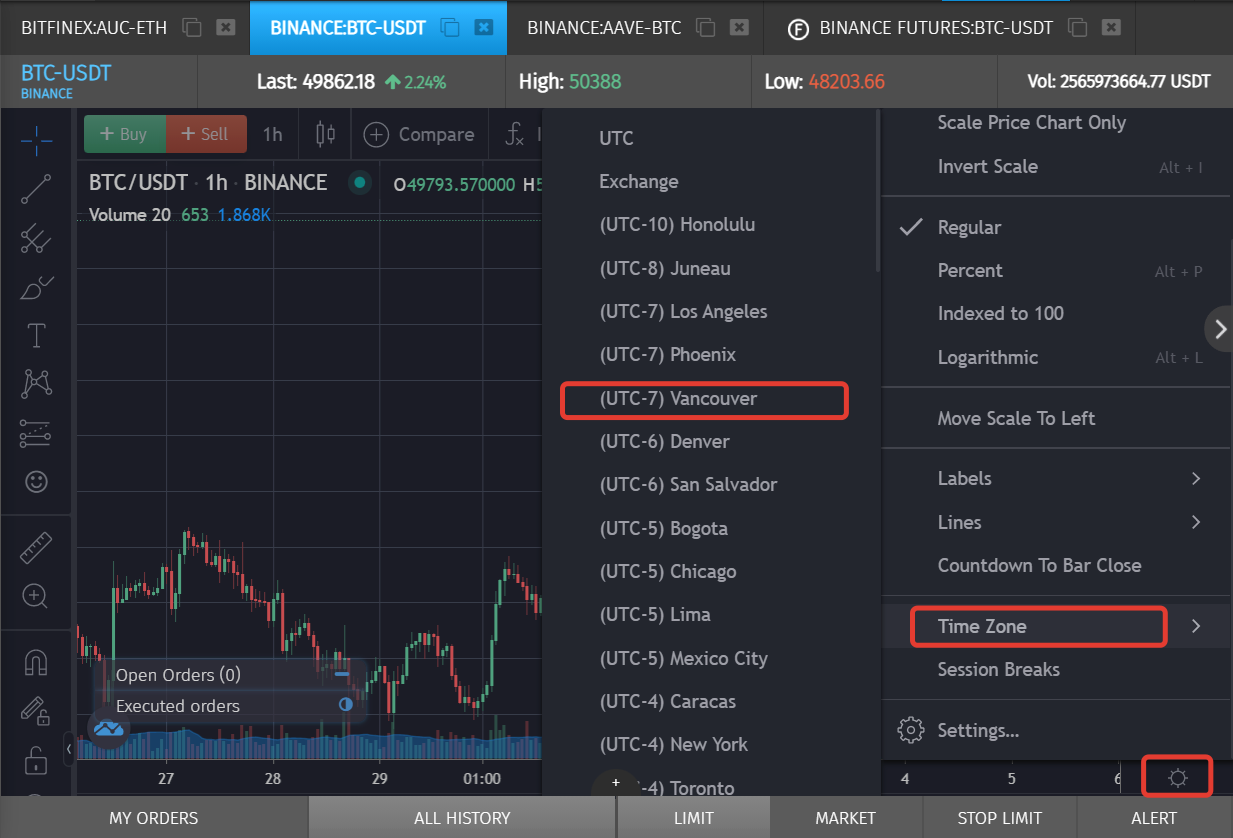Detach the BINANCE:AAVE-BTC tab to a window
The image size is (1233, 838).
click(x=706, y=27)
